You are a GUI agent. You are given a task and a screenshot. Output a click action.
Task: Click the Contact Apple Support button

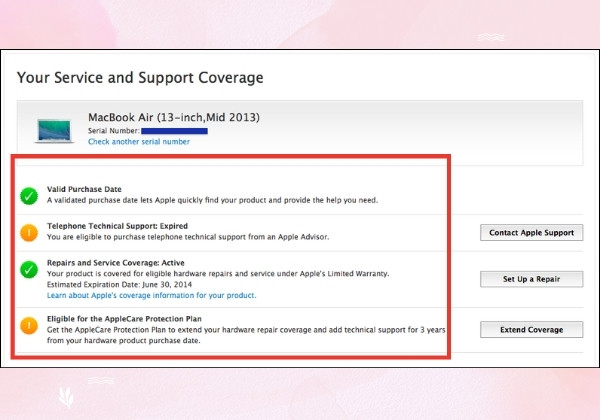532,233
